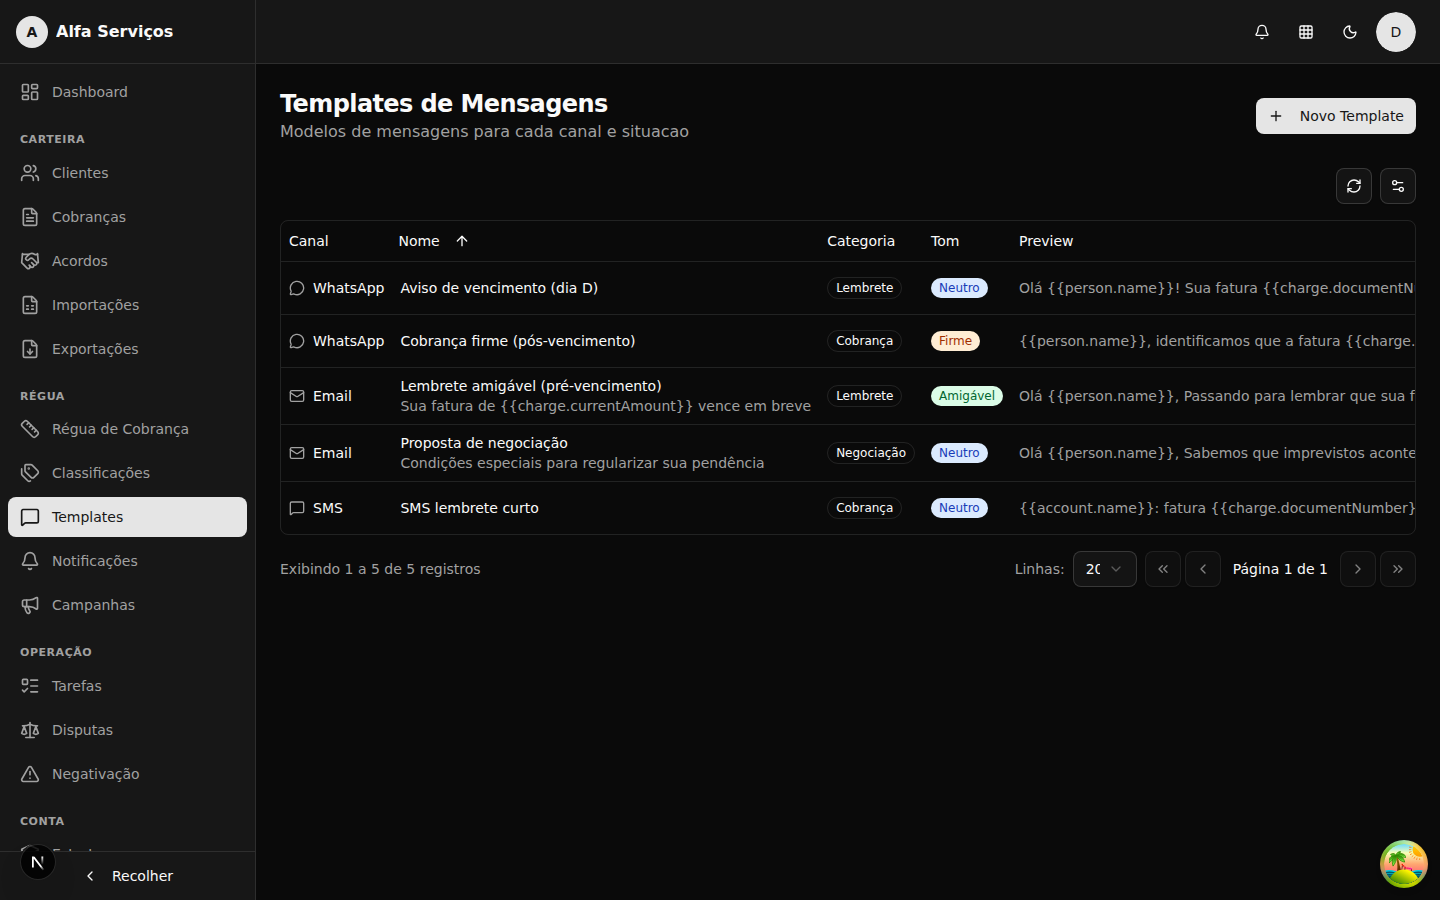Open Notificações page

(127, 561)
